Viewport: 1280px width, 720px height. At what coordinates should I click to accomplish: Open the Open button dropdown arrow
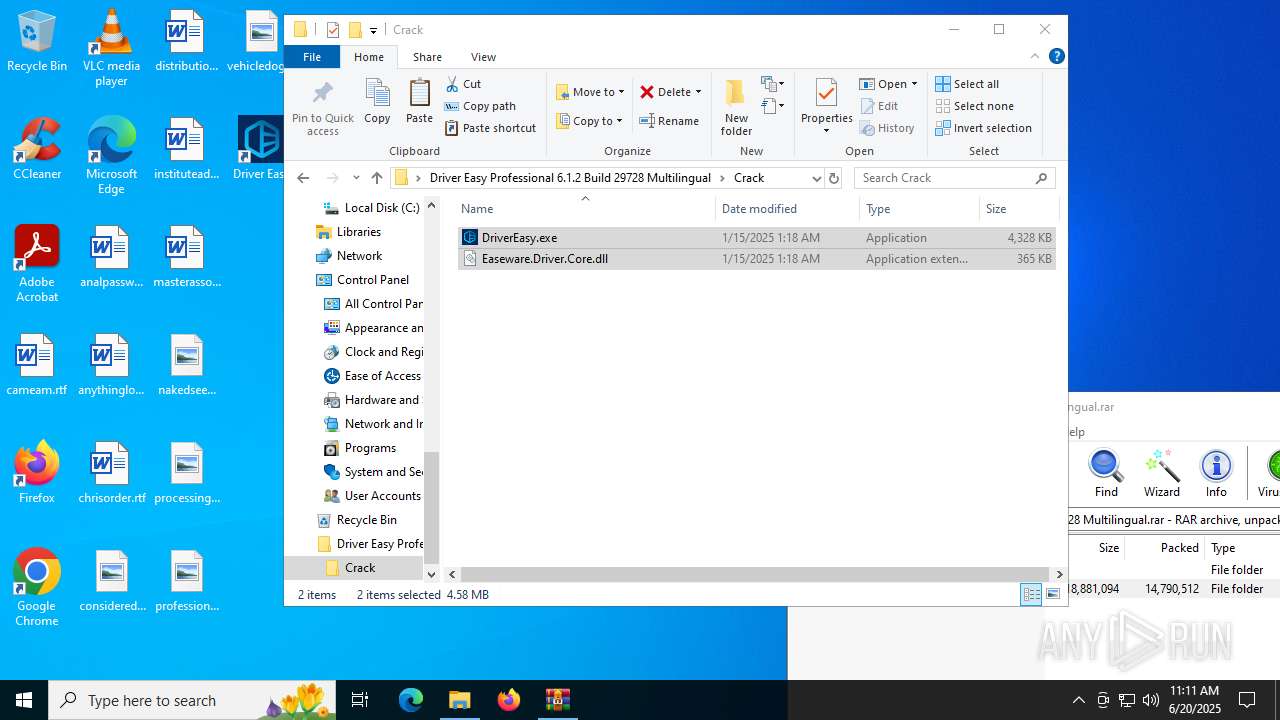[x=914, y=84]
